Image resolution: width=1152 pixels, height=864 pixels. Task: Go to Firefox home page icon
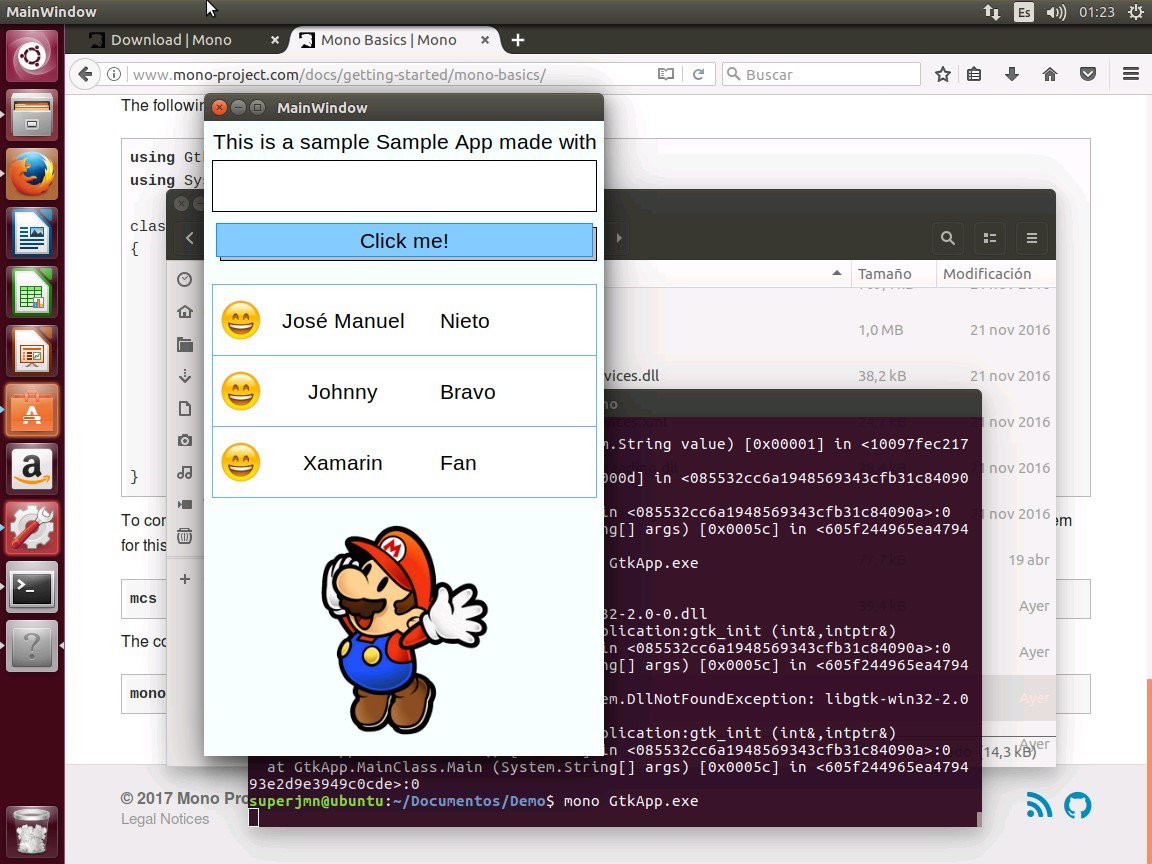[x=1050, y=74]
